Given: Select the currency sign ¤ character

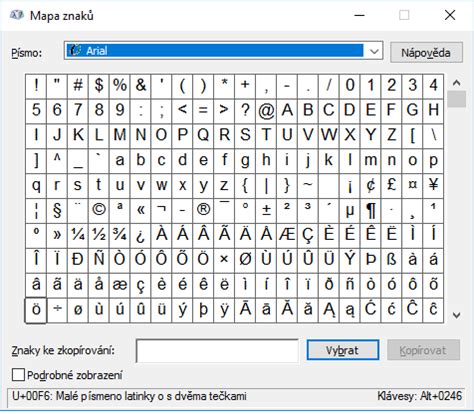Looking at the screenshot, I should pyautogui.click(x=412, y=185).
